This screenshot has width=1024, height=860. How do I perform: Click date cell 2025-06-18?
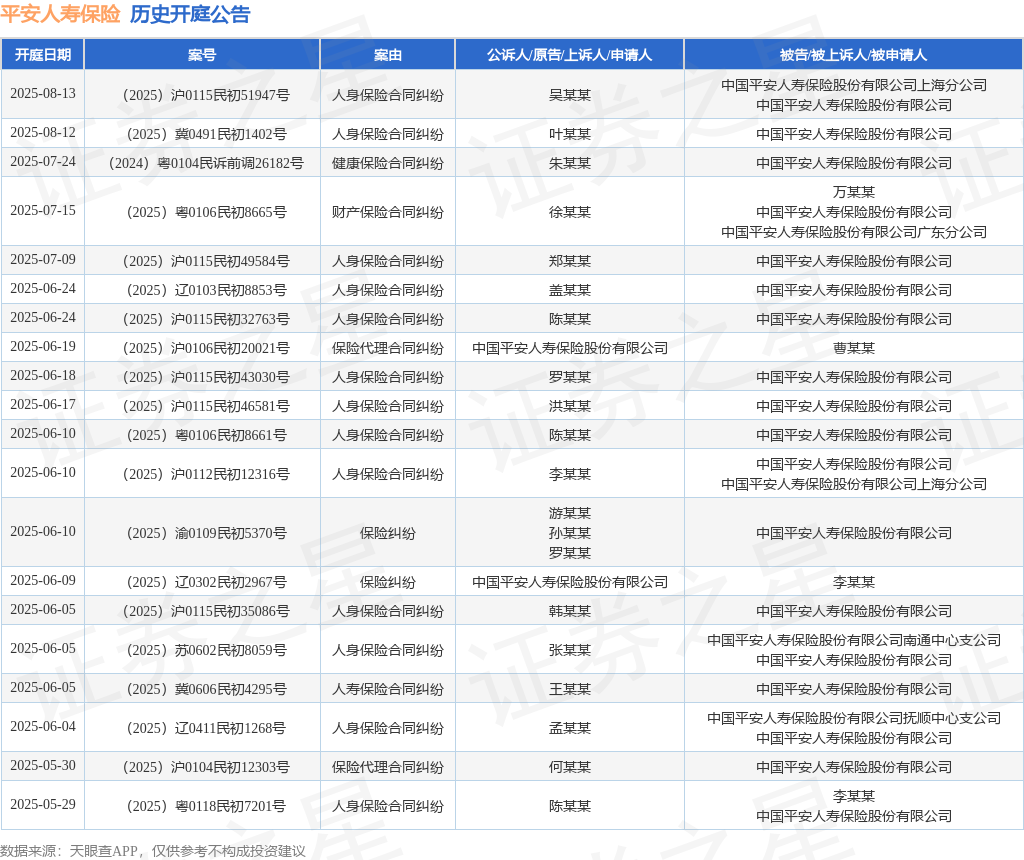(43, 375)
